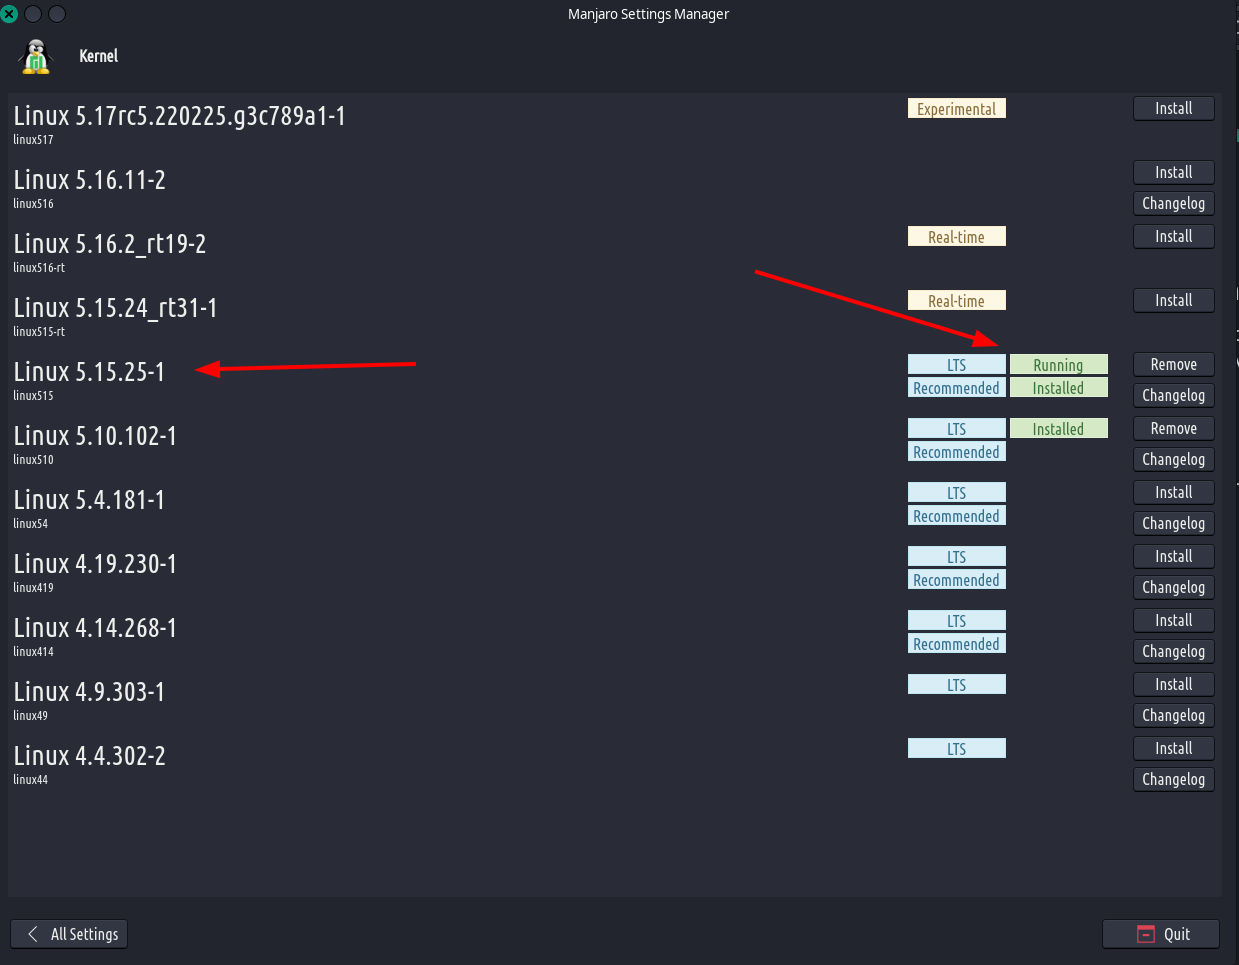Click Installed badge on Linux 5.15.25-1

click(1059, 388)
